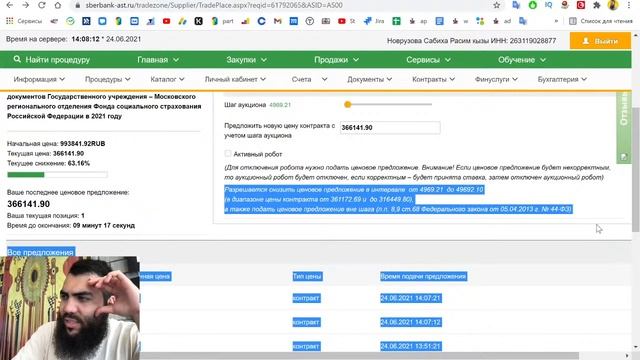
Task: Open the black K bookmark icon
Action: (198, 21)
